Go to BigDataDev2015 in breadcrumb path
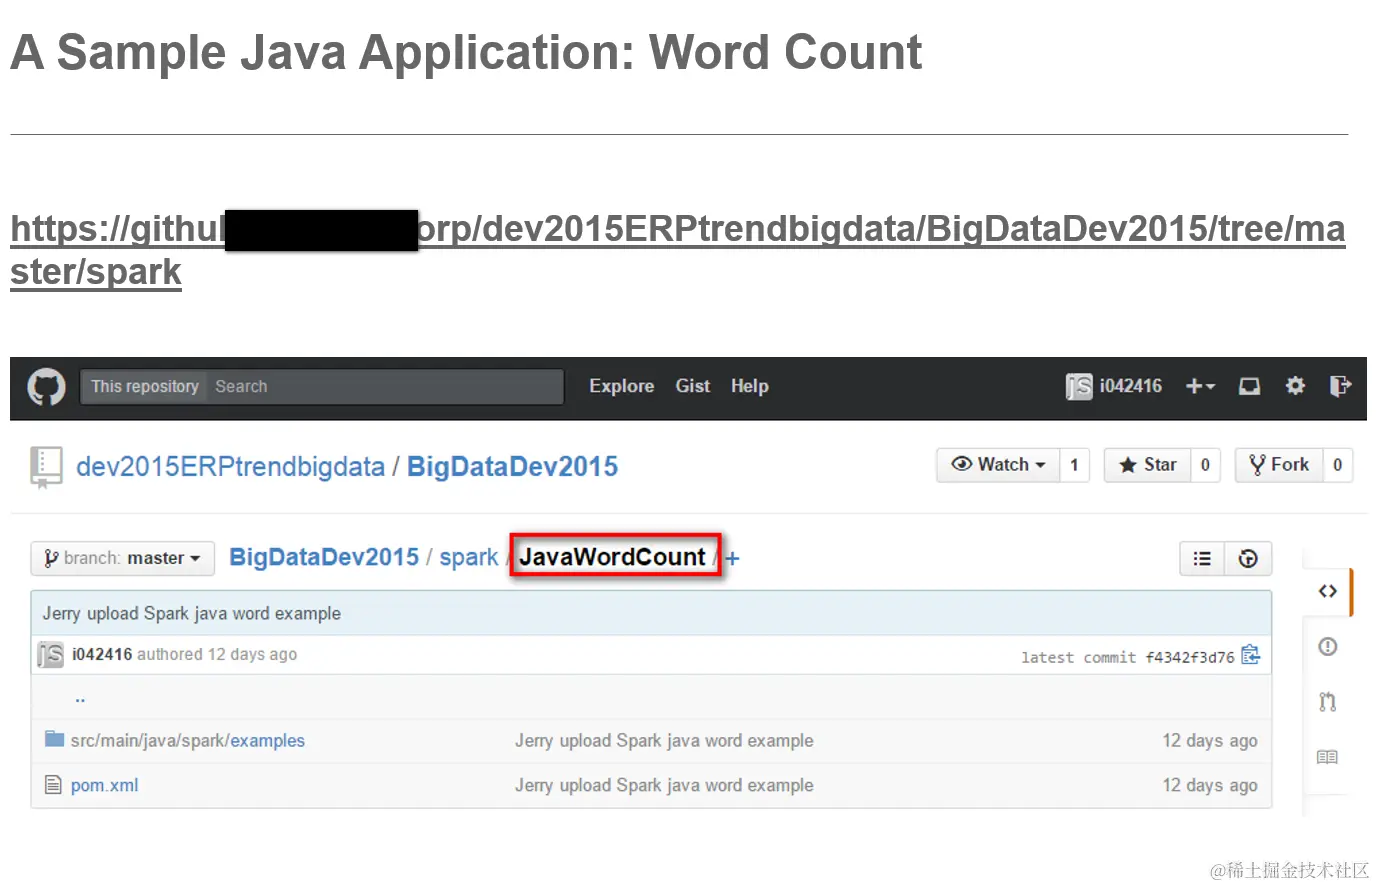 [x=324, y=557]
